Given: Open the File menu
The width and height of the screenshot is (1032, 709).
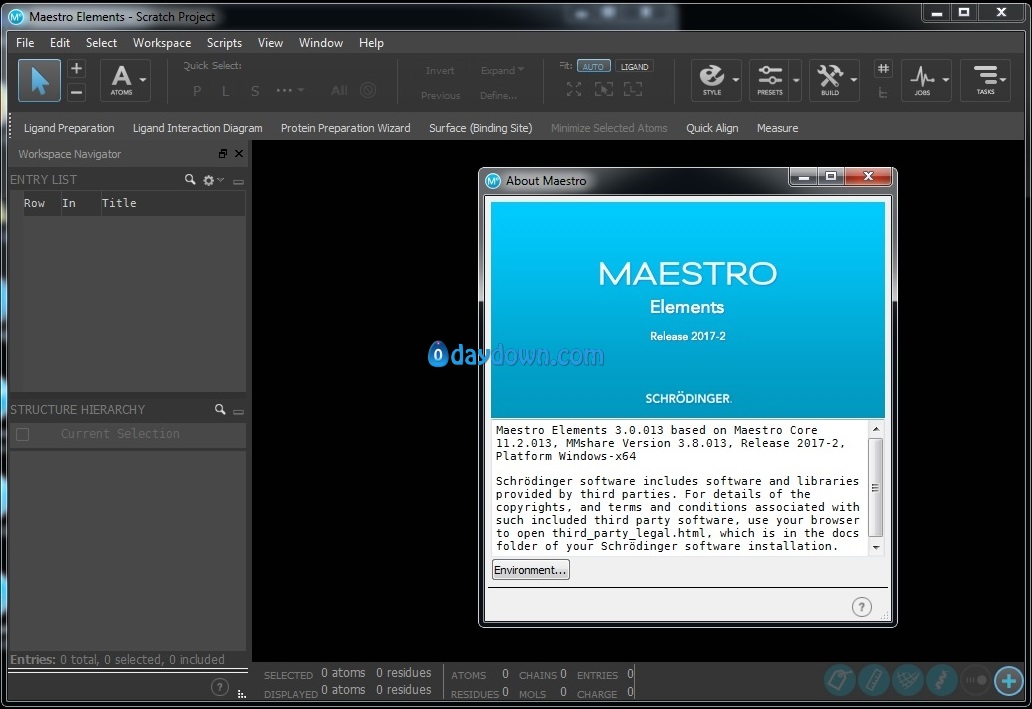Looking at the screenshot, I should tap(25, 43).
